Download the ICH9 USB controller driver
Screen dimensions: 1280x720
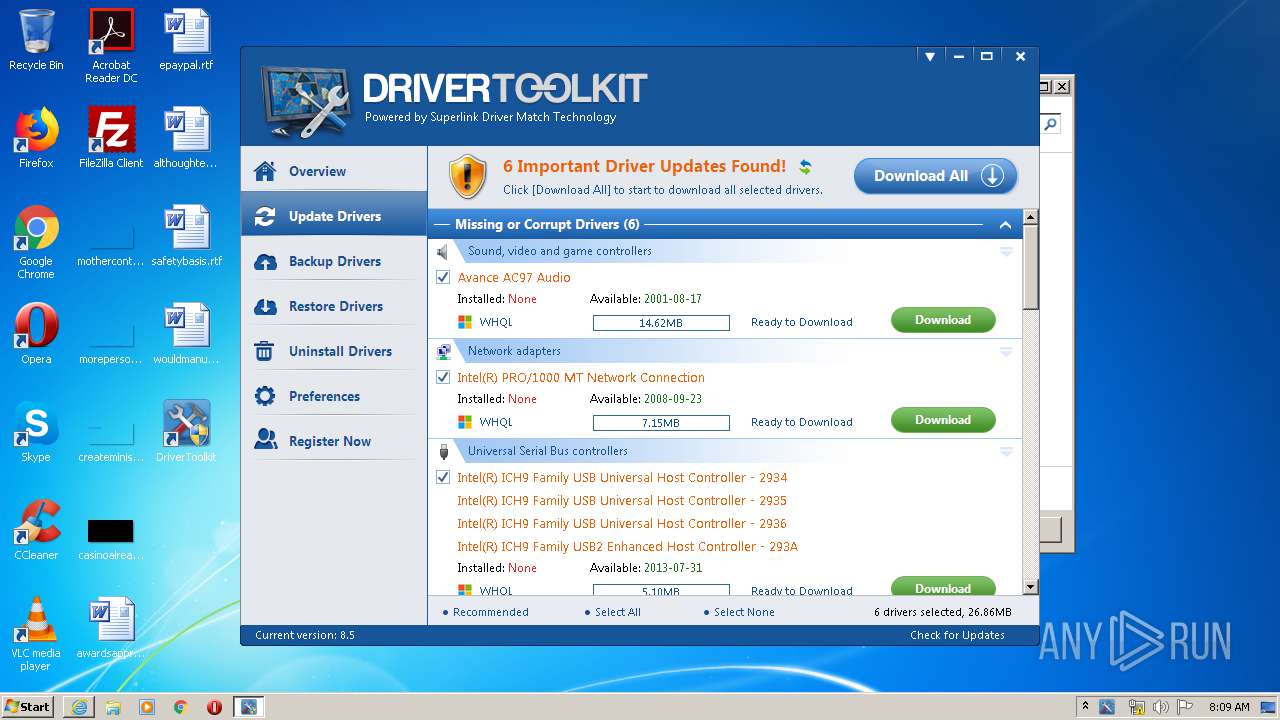943,586
